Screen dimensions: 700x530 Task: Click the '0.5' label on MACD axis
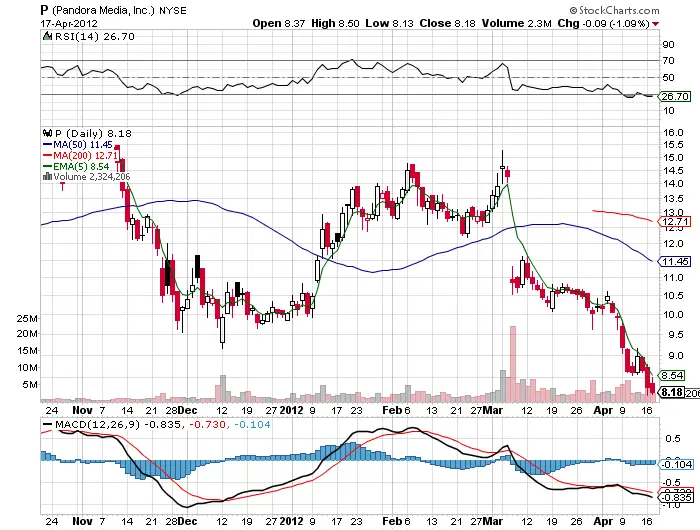673,438
